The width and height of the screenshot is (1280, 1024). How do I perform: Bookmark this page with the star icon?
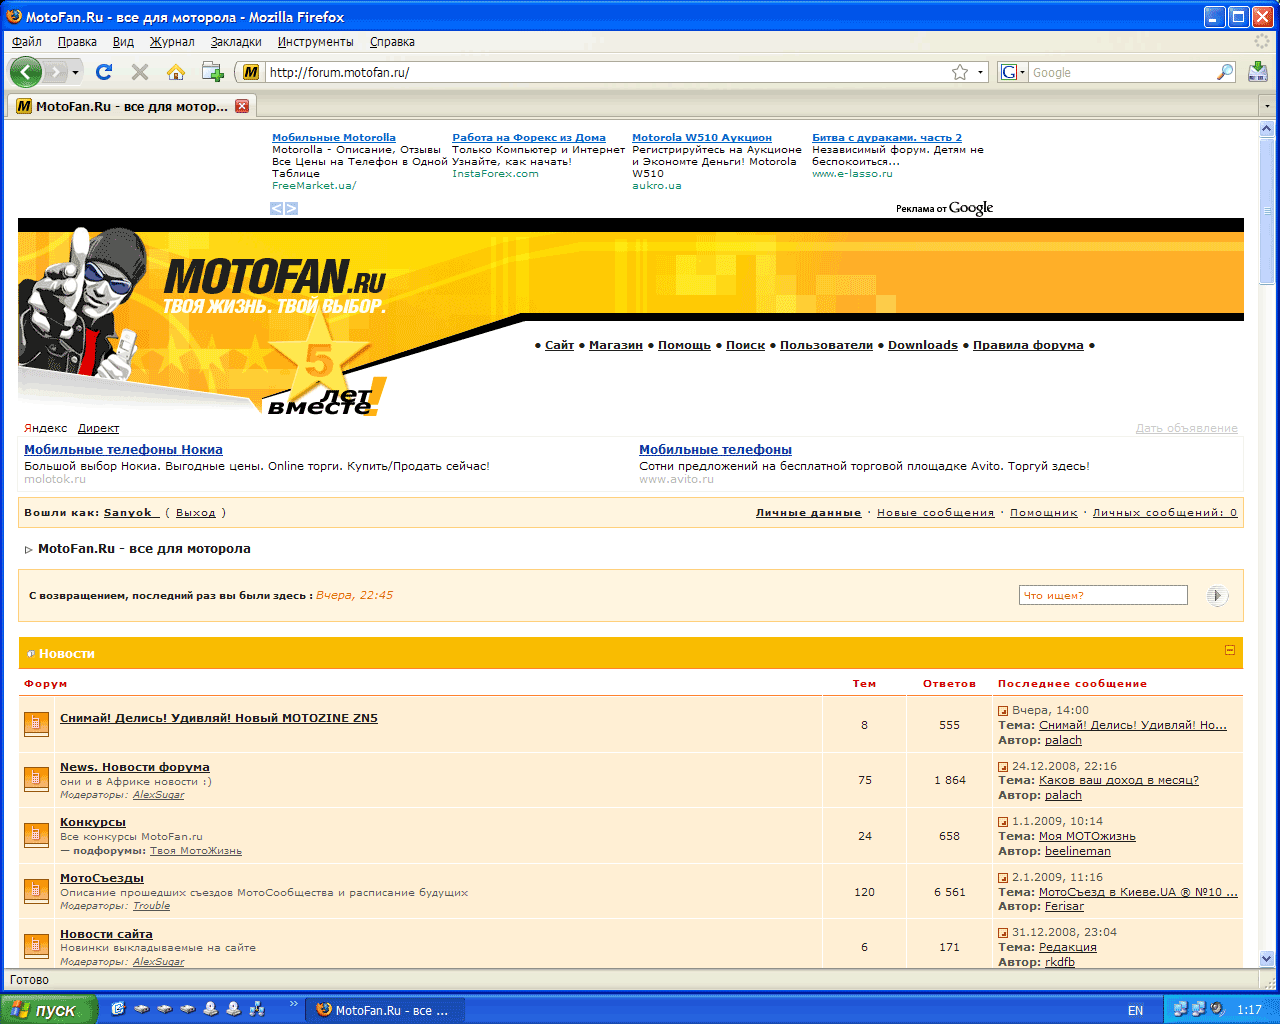(x=960, y=72)
